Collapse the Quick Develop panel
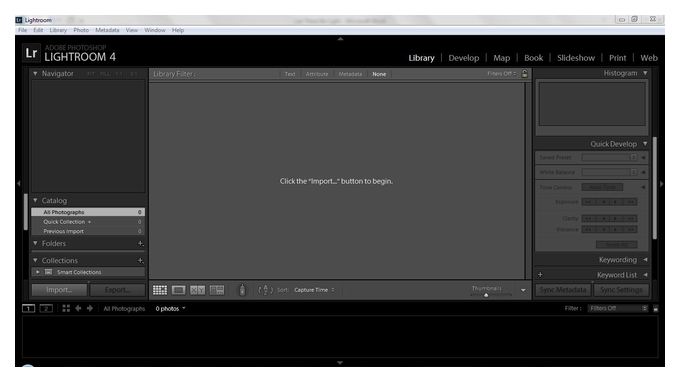Image resolution: width=680 pixels, height=382 pixels. click(x=645, y=144)
